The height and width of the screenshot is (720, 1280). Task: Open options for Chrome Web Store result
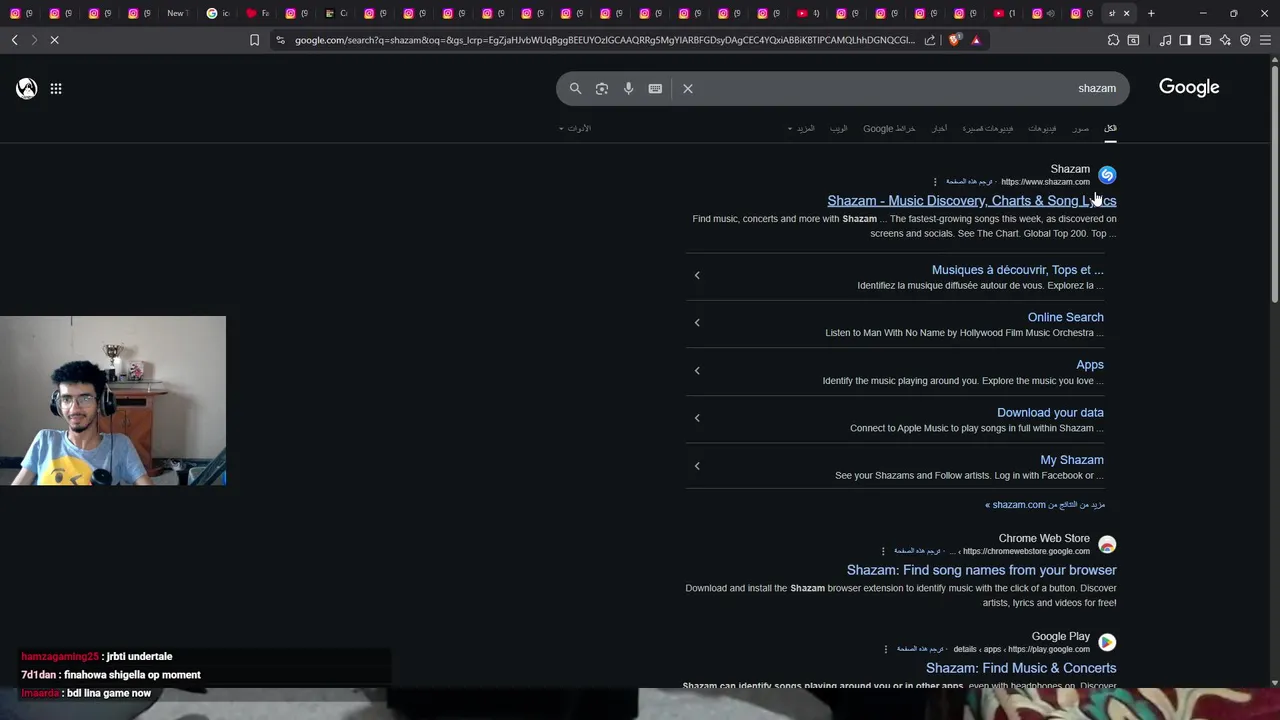883,551
